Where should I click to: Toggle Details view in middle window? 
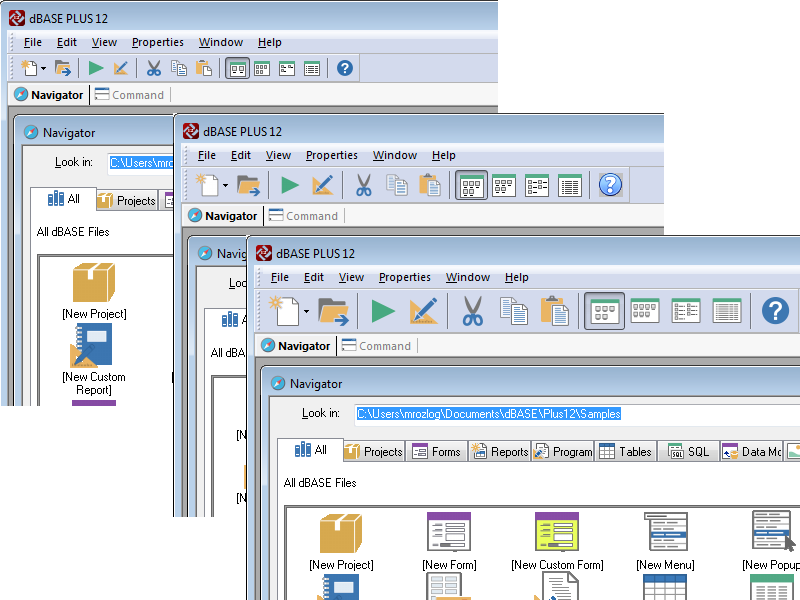point(569,185)
